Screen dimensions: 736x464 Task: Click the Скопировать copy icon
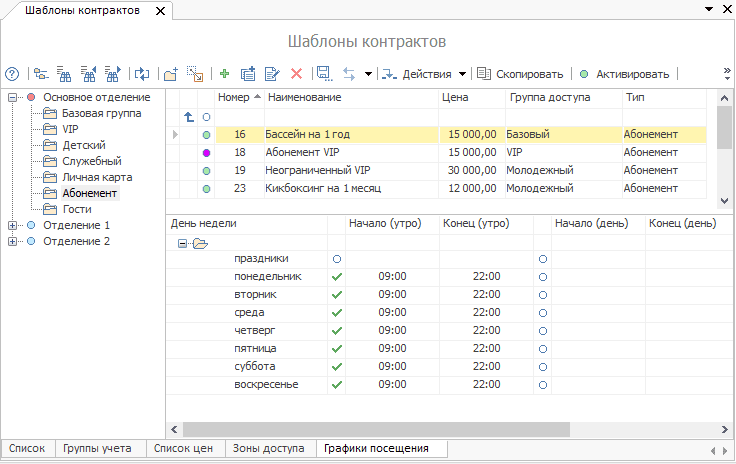coord(484,74)
